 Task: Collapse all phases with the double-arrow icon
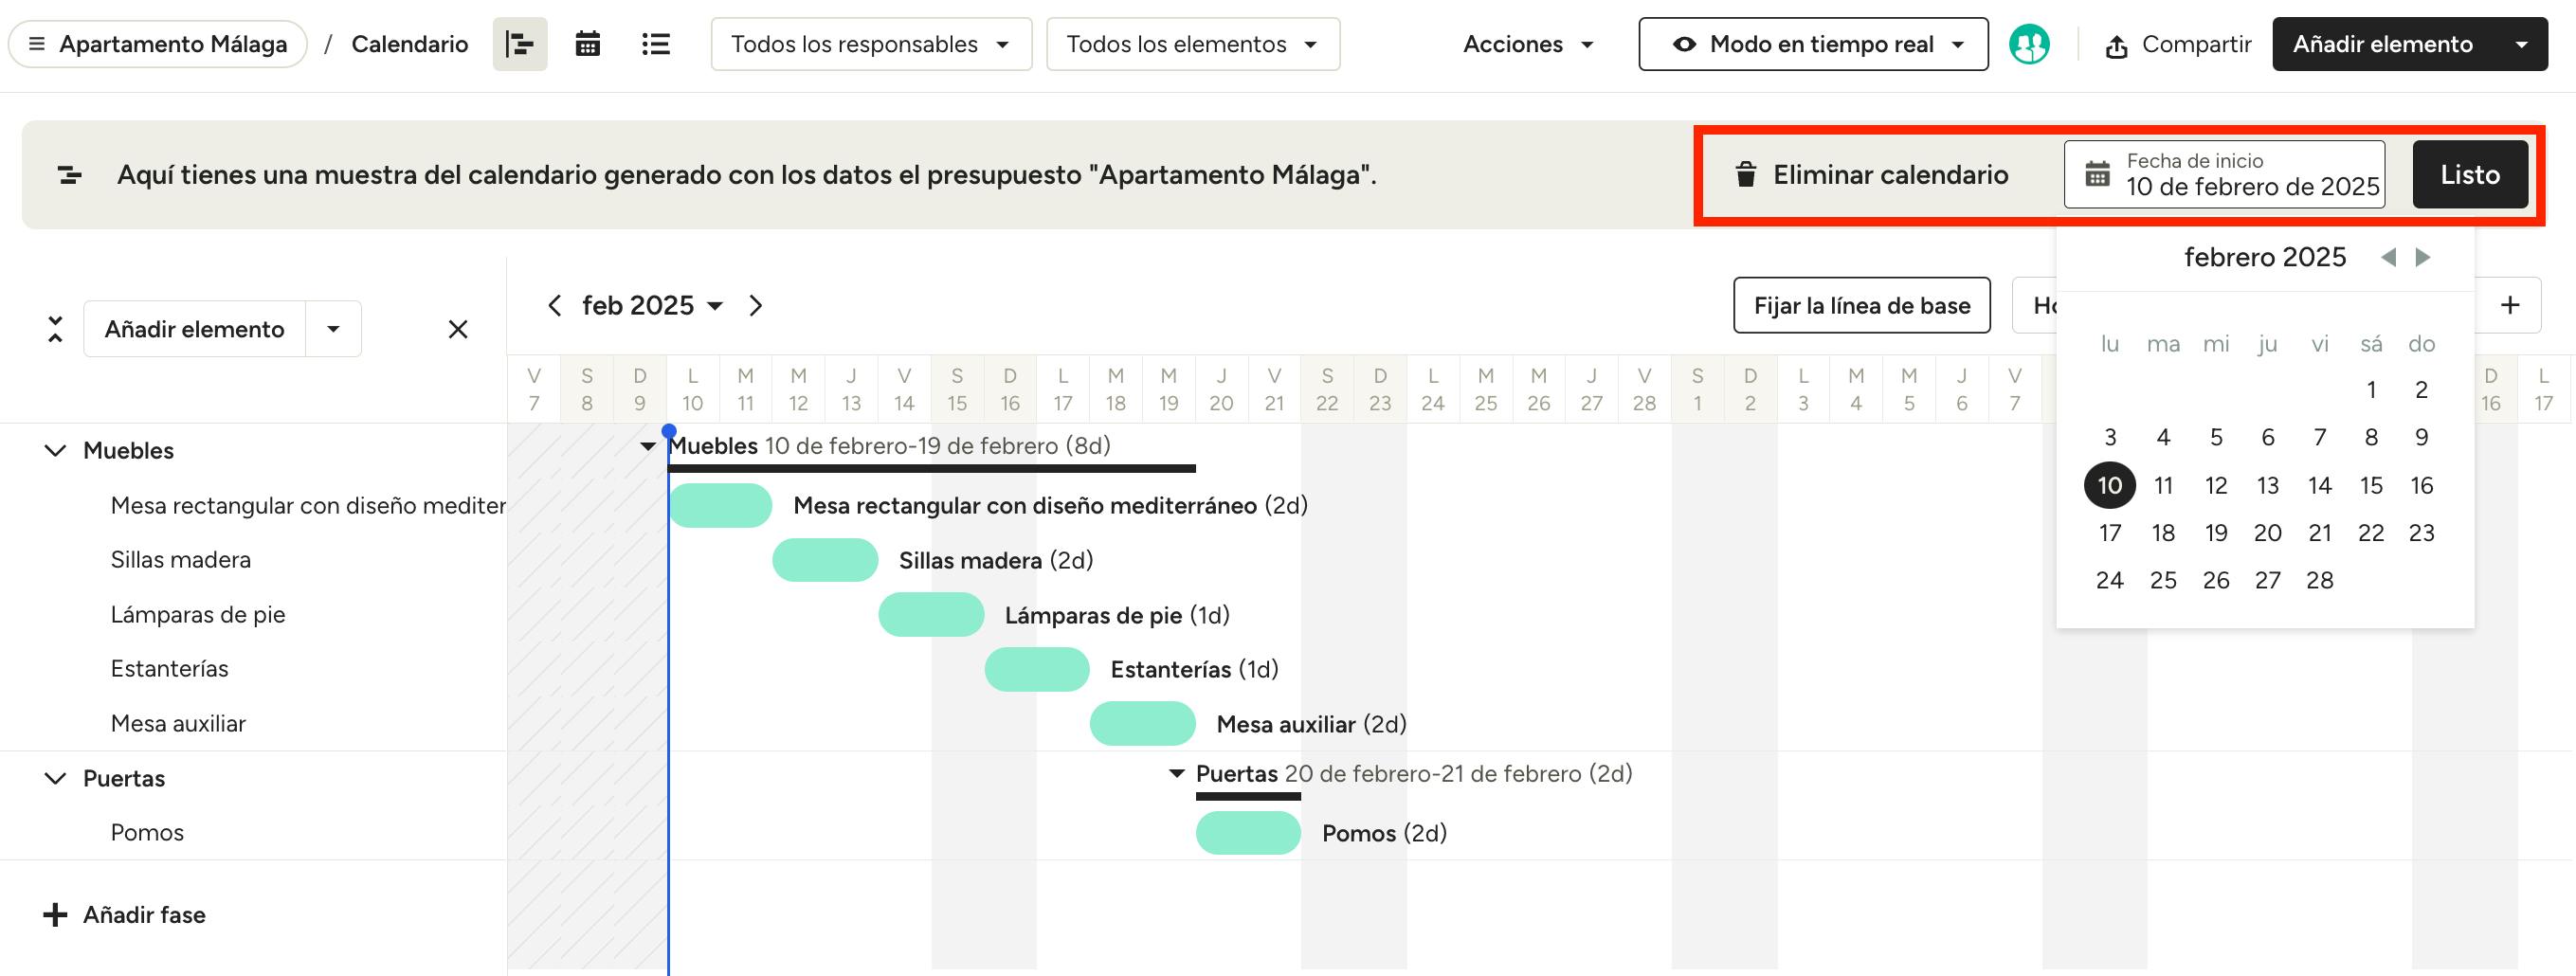55,329
